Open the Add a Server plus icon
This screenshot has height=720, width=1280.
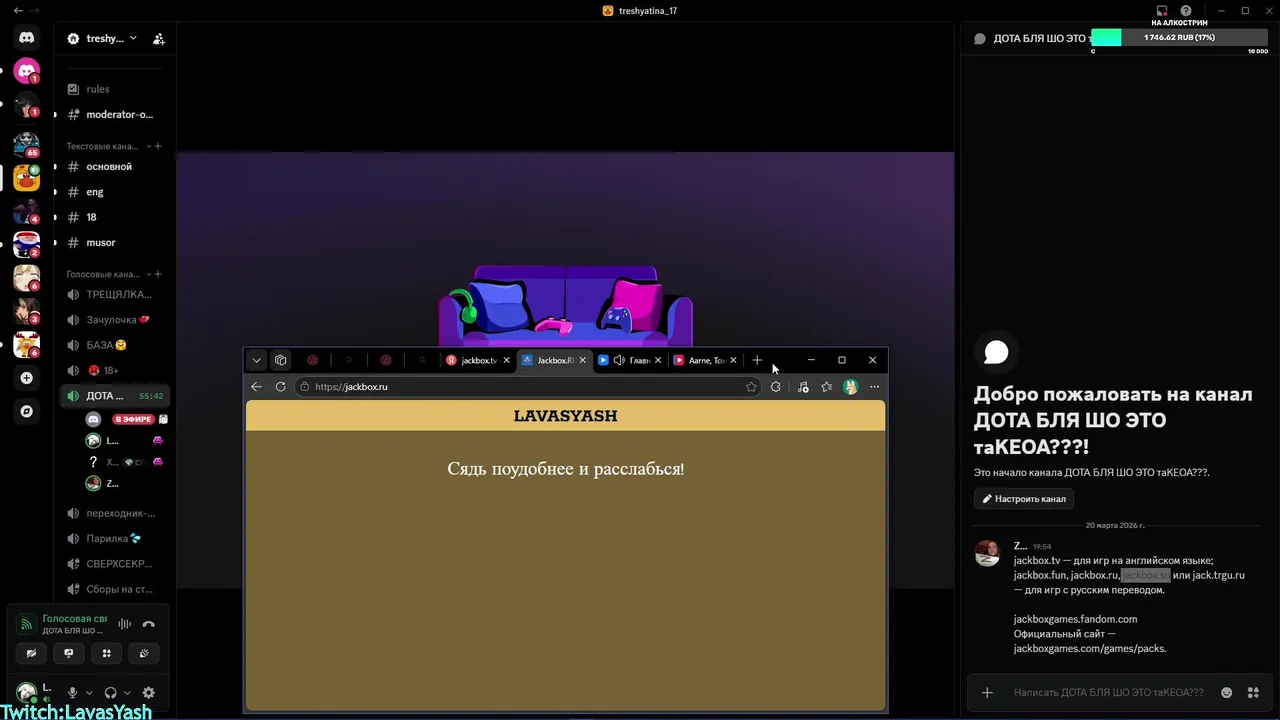pyautogui.click(x=27, y=378)
